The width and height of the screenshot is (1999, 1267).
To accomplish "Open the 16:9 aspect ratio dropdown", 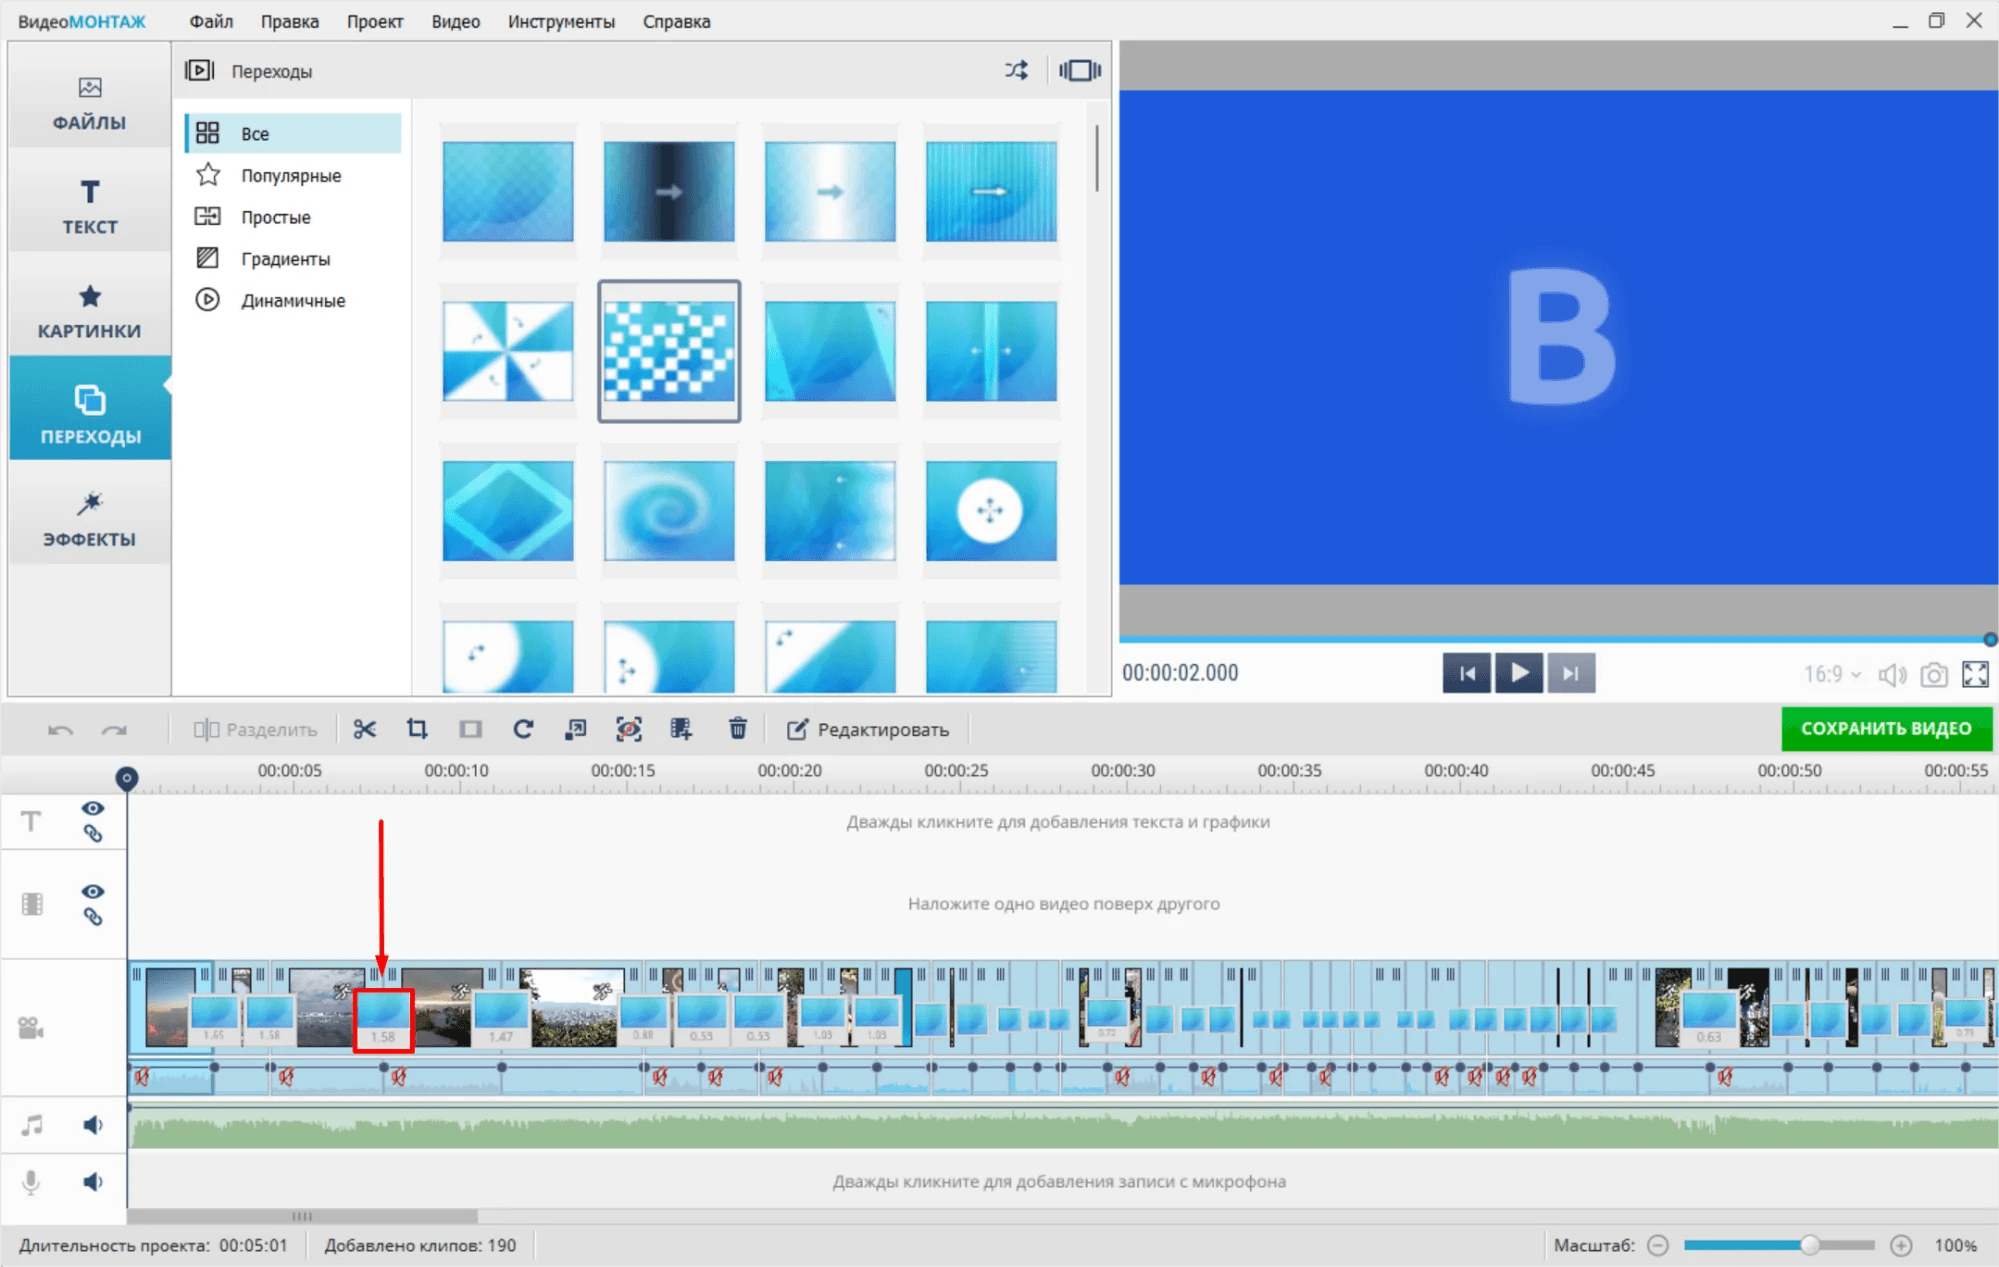I will (x=1832, y=675).
